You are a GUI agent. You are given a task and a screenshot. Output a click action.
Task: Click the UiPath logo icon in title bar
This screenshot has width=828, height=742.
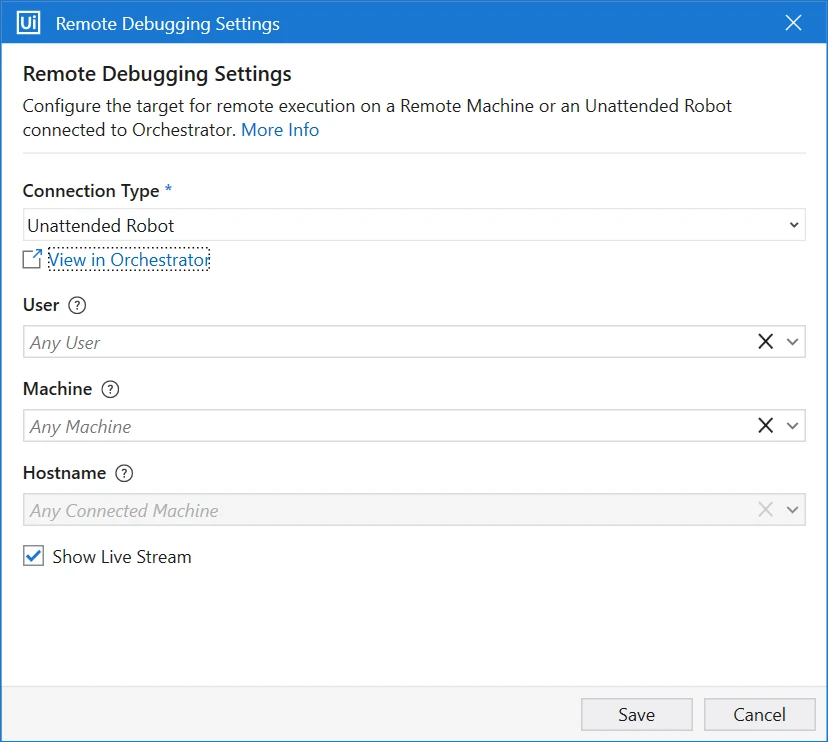[x=28, y=23]
